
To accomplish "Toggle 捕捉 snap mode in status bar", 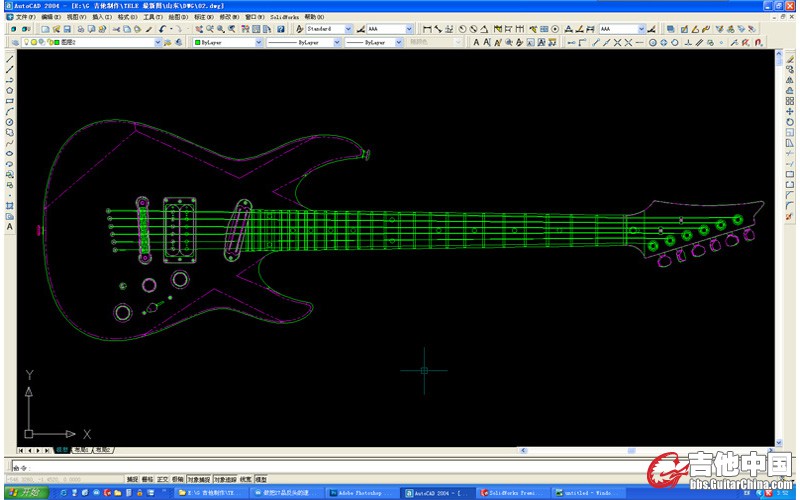I will [x=132, y=479].
